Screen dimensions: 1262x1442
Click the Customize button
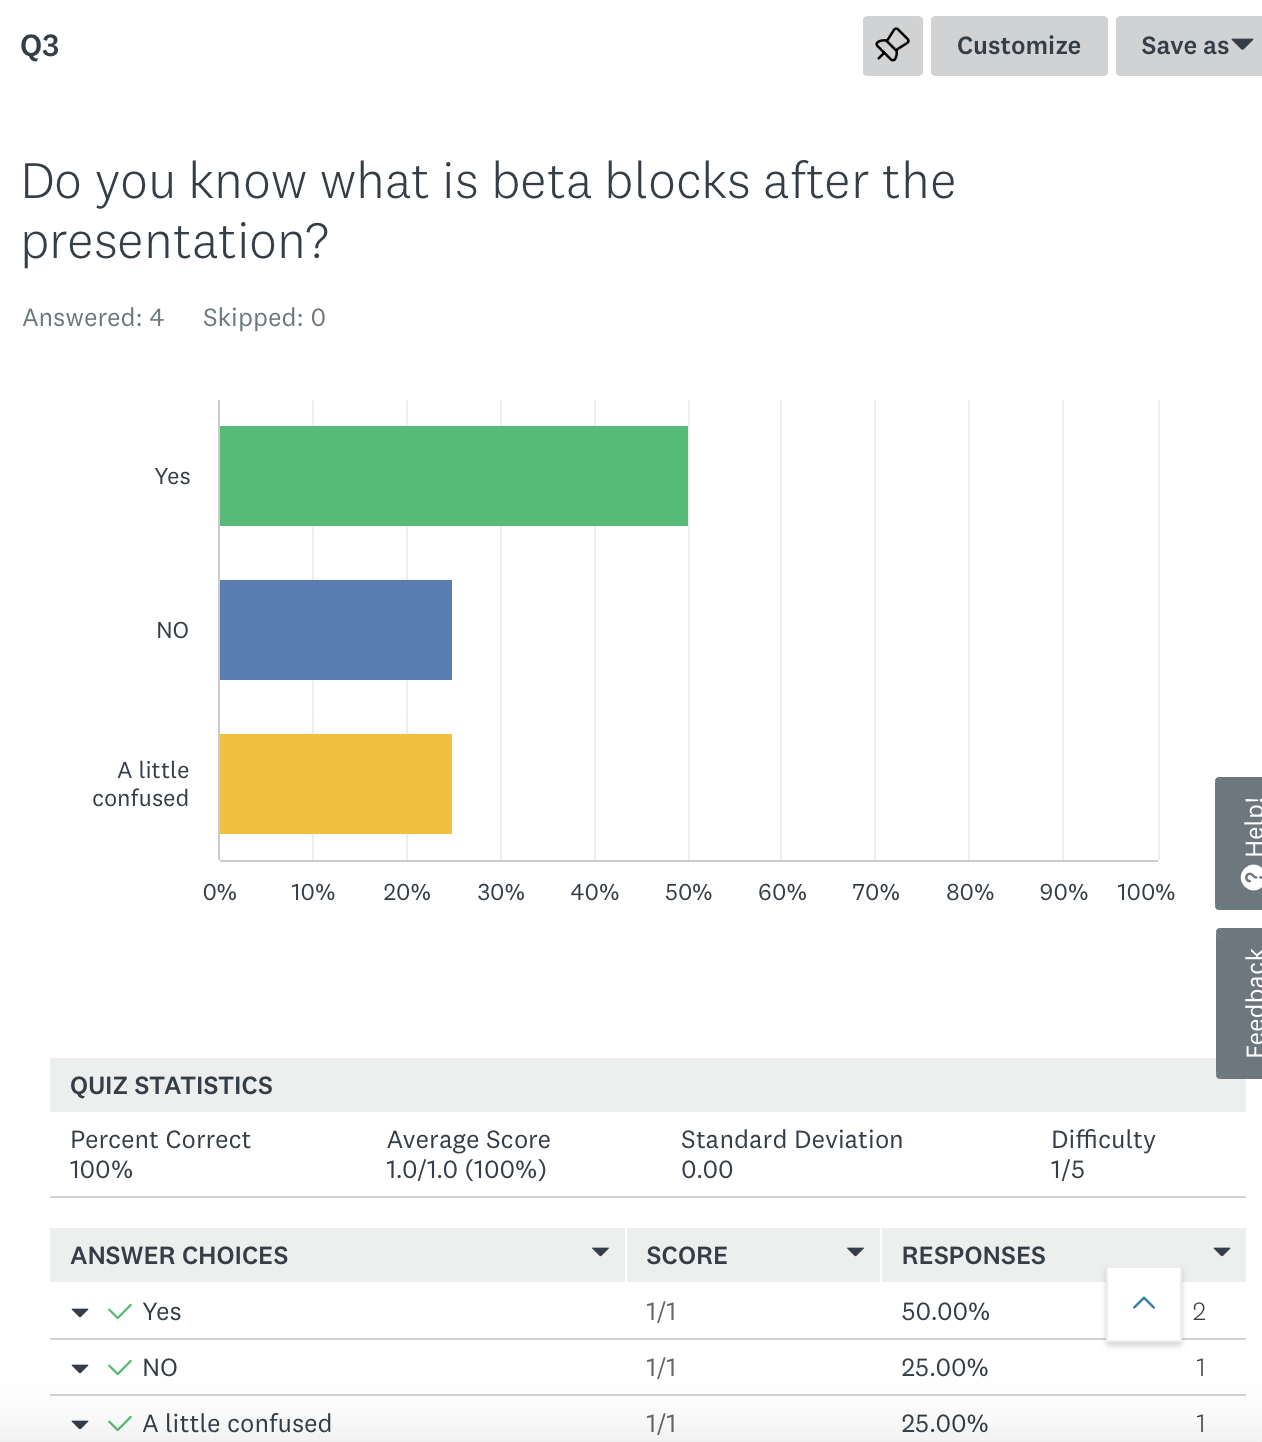point(1018,46)
